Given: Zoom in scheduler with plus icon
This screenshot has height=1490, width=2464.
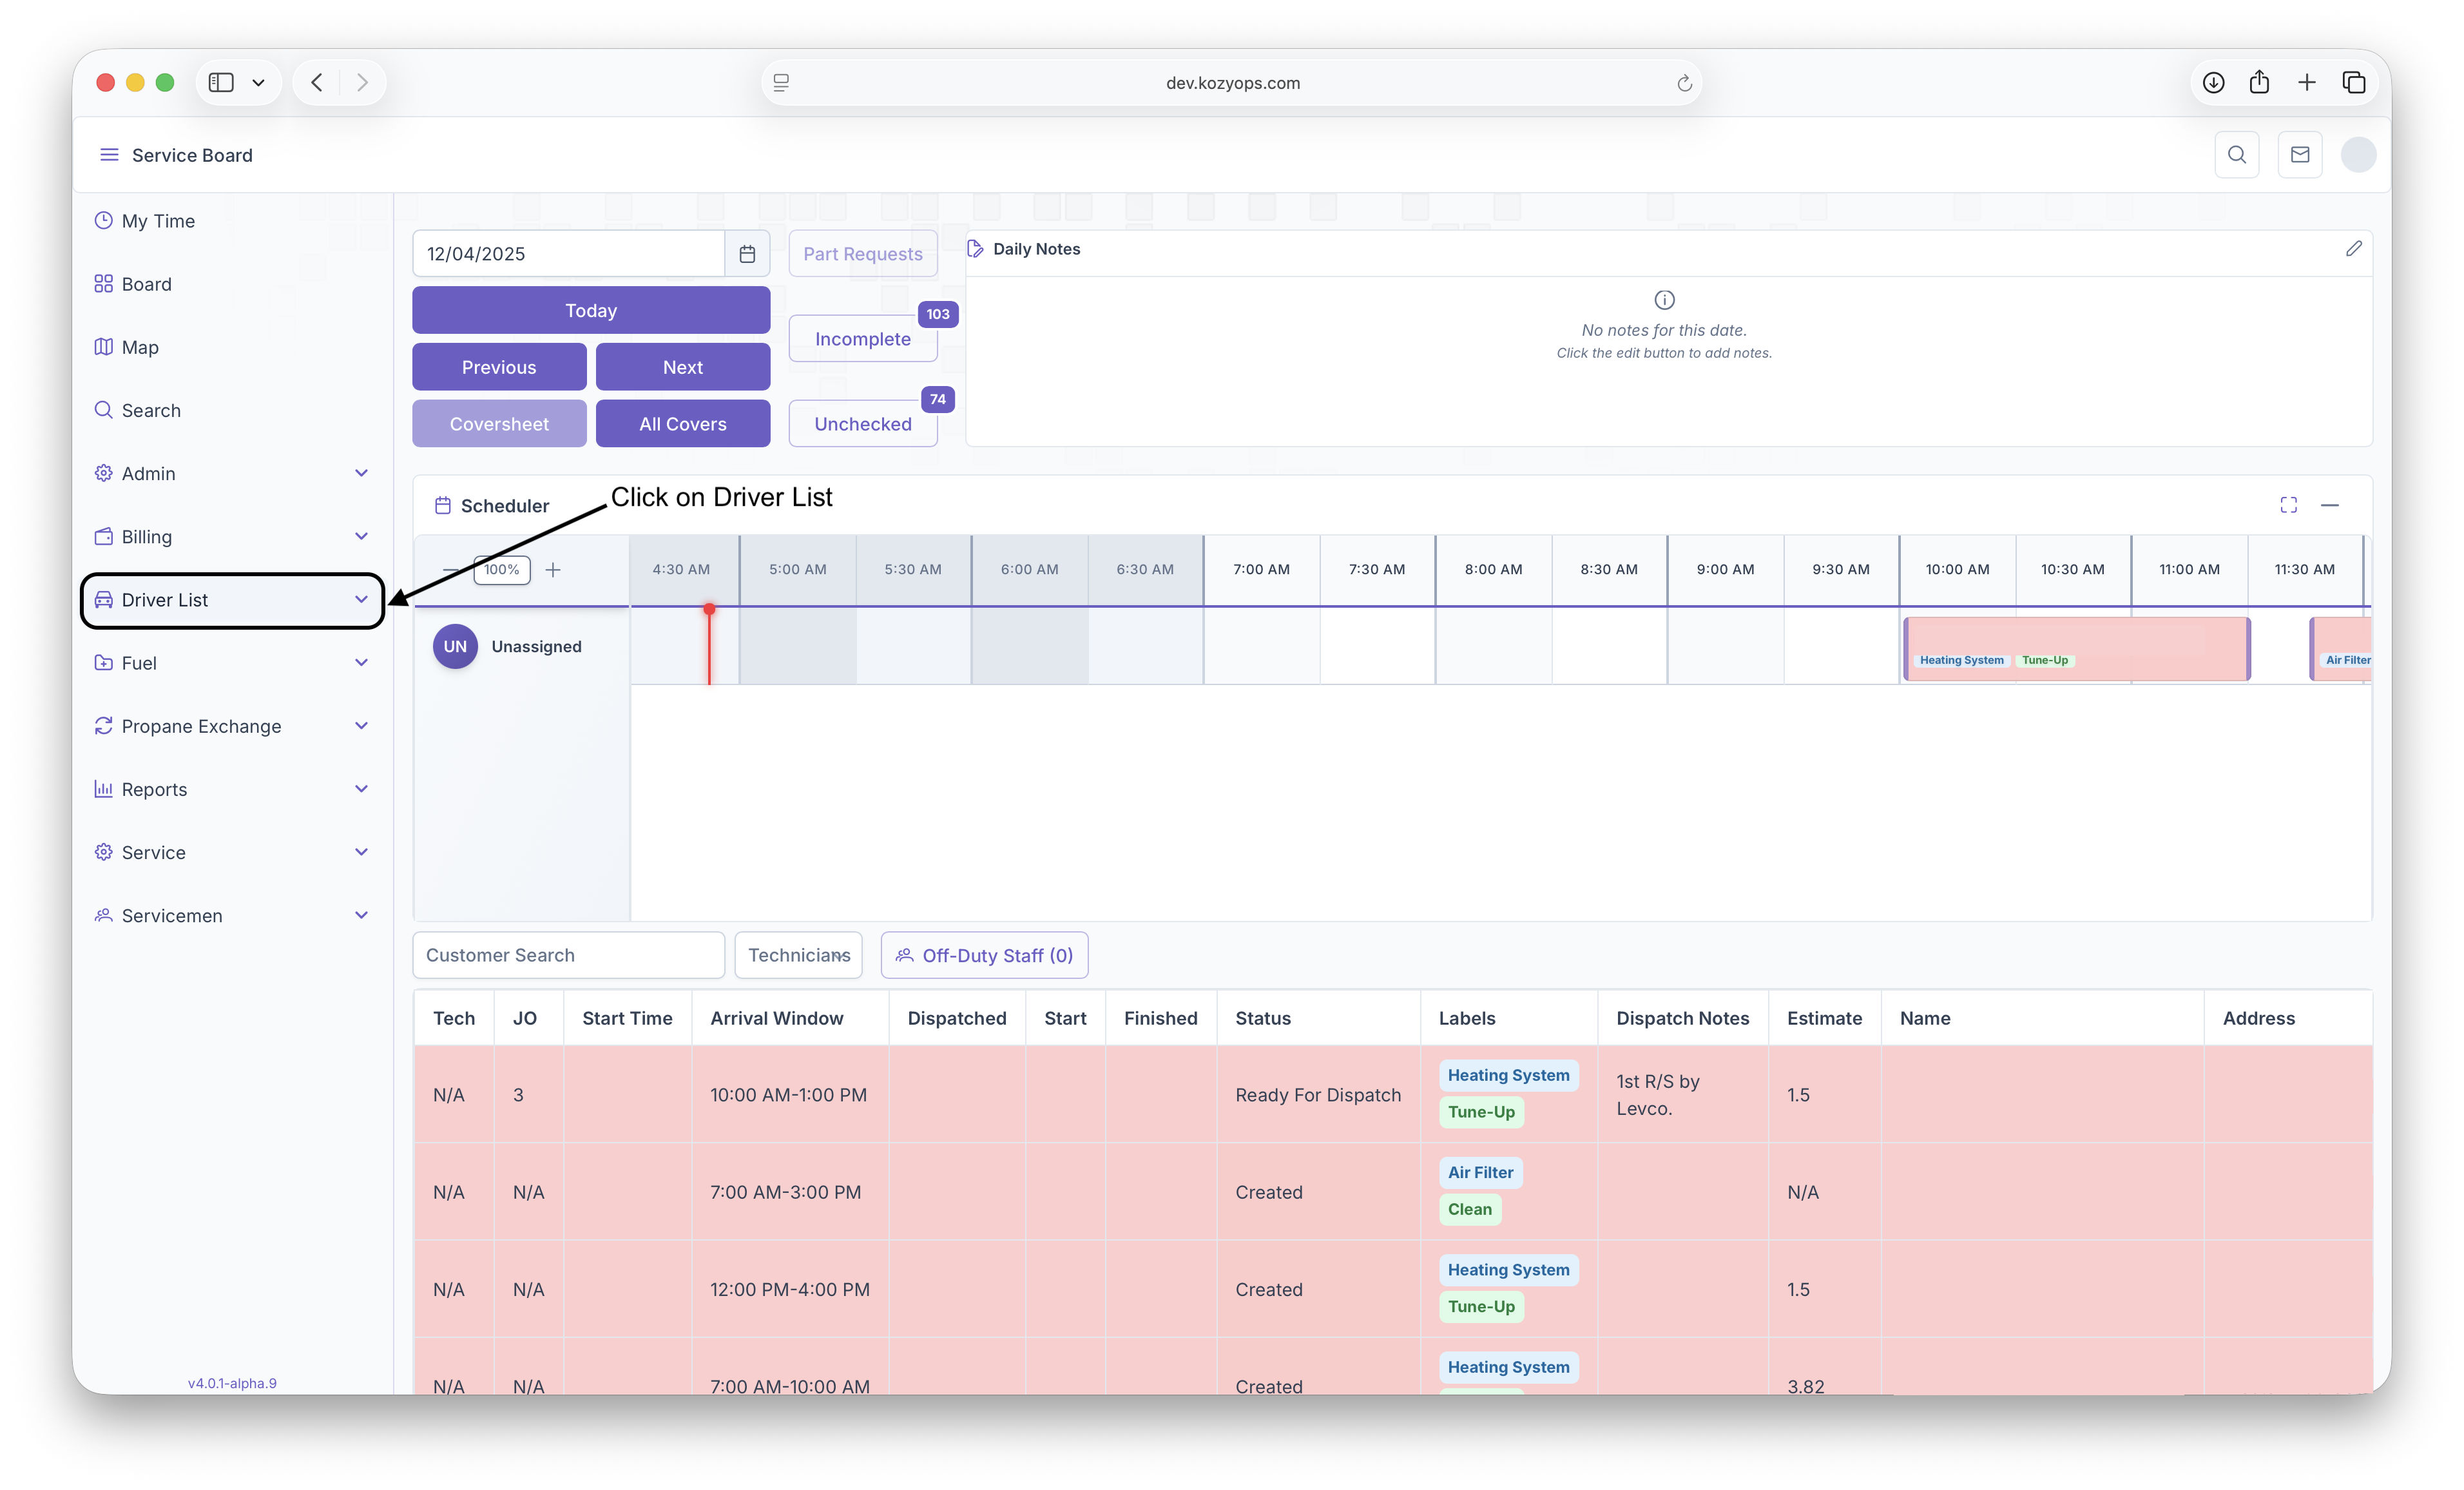Looking at the screenshot, I should (553, 570).
